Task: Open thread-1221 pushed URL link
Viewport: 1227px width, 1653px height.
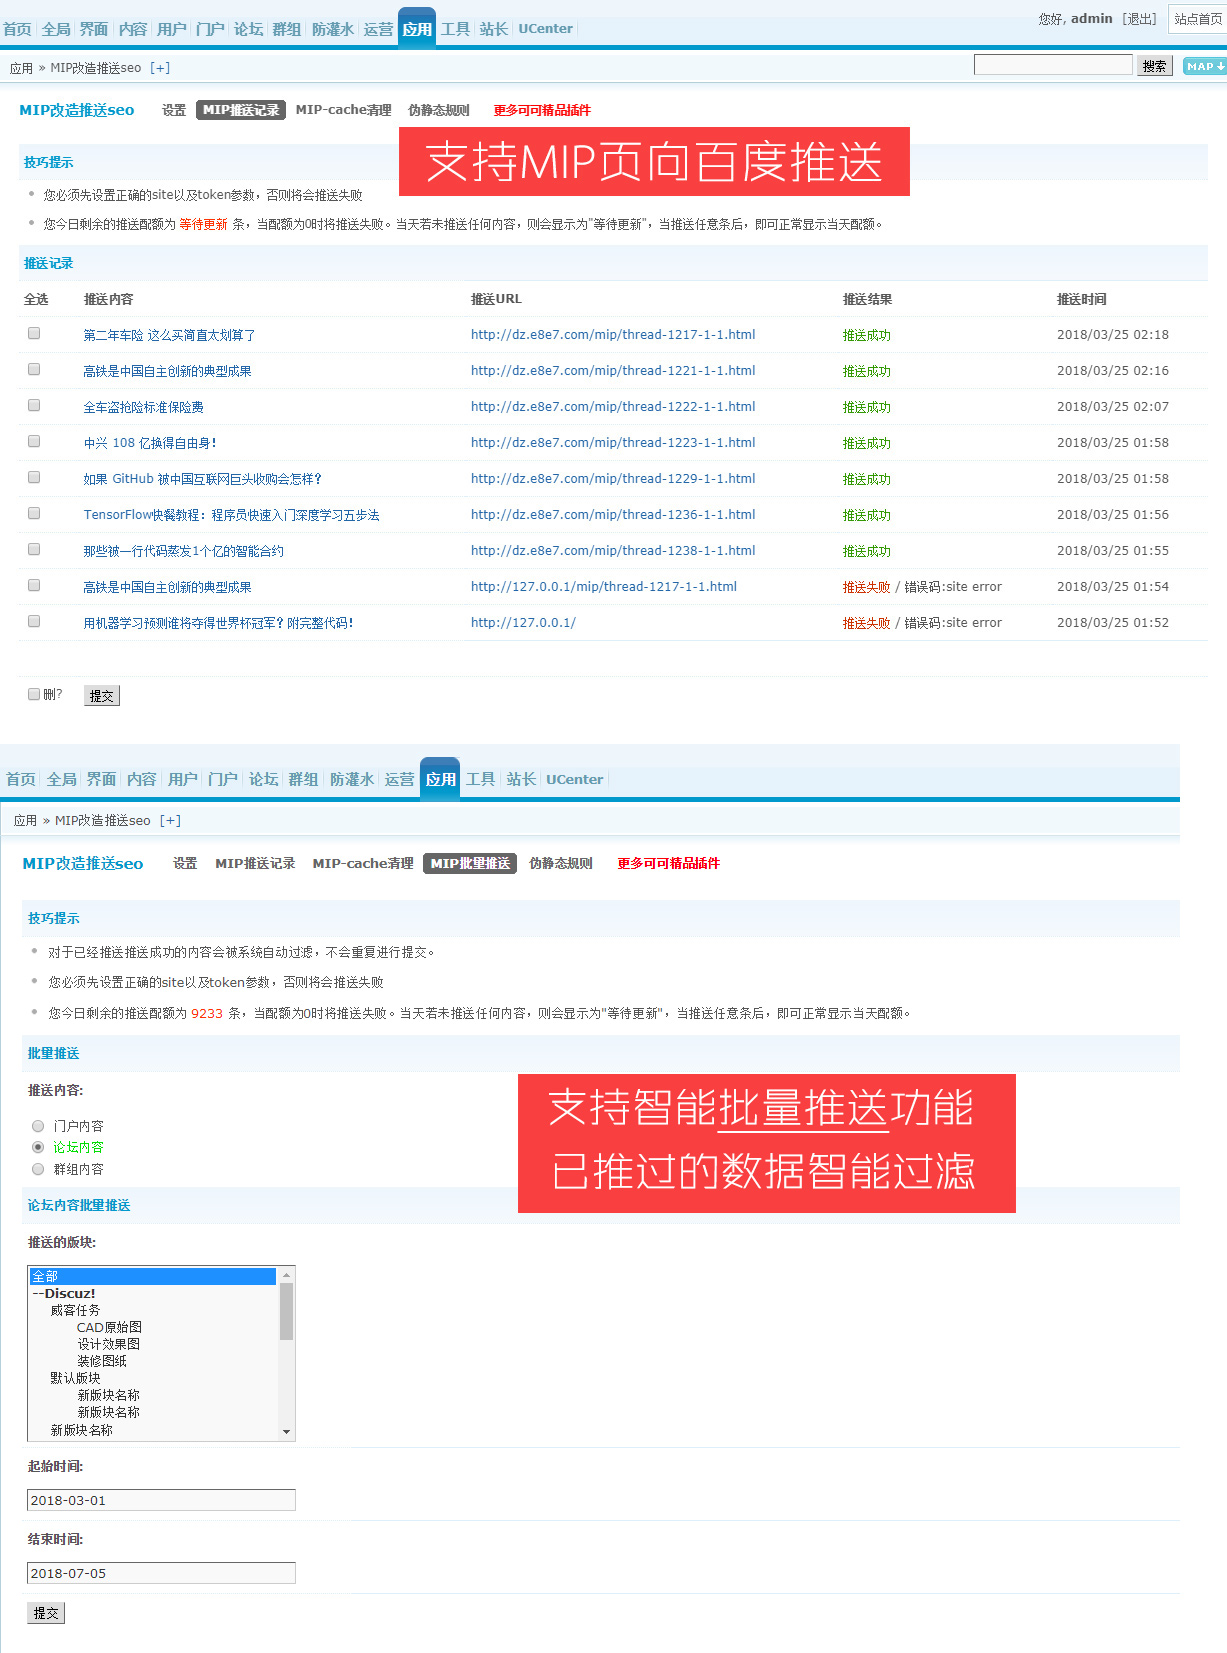Action: (x=613, y=370)
